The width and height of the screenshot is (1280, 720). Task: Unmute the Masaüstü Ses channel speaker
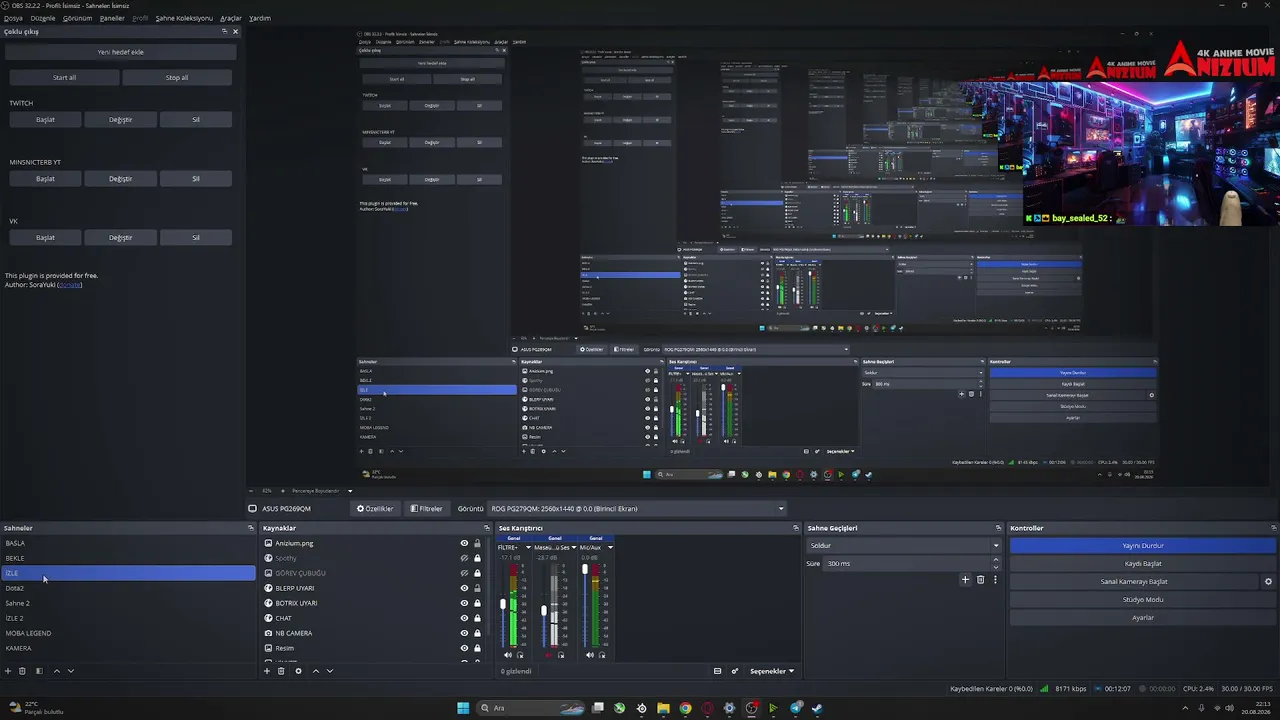click(549, 655)
